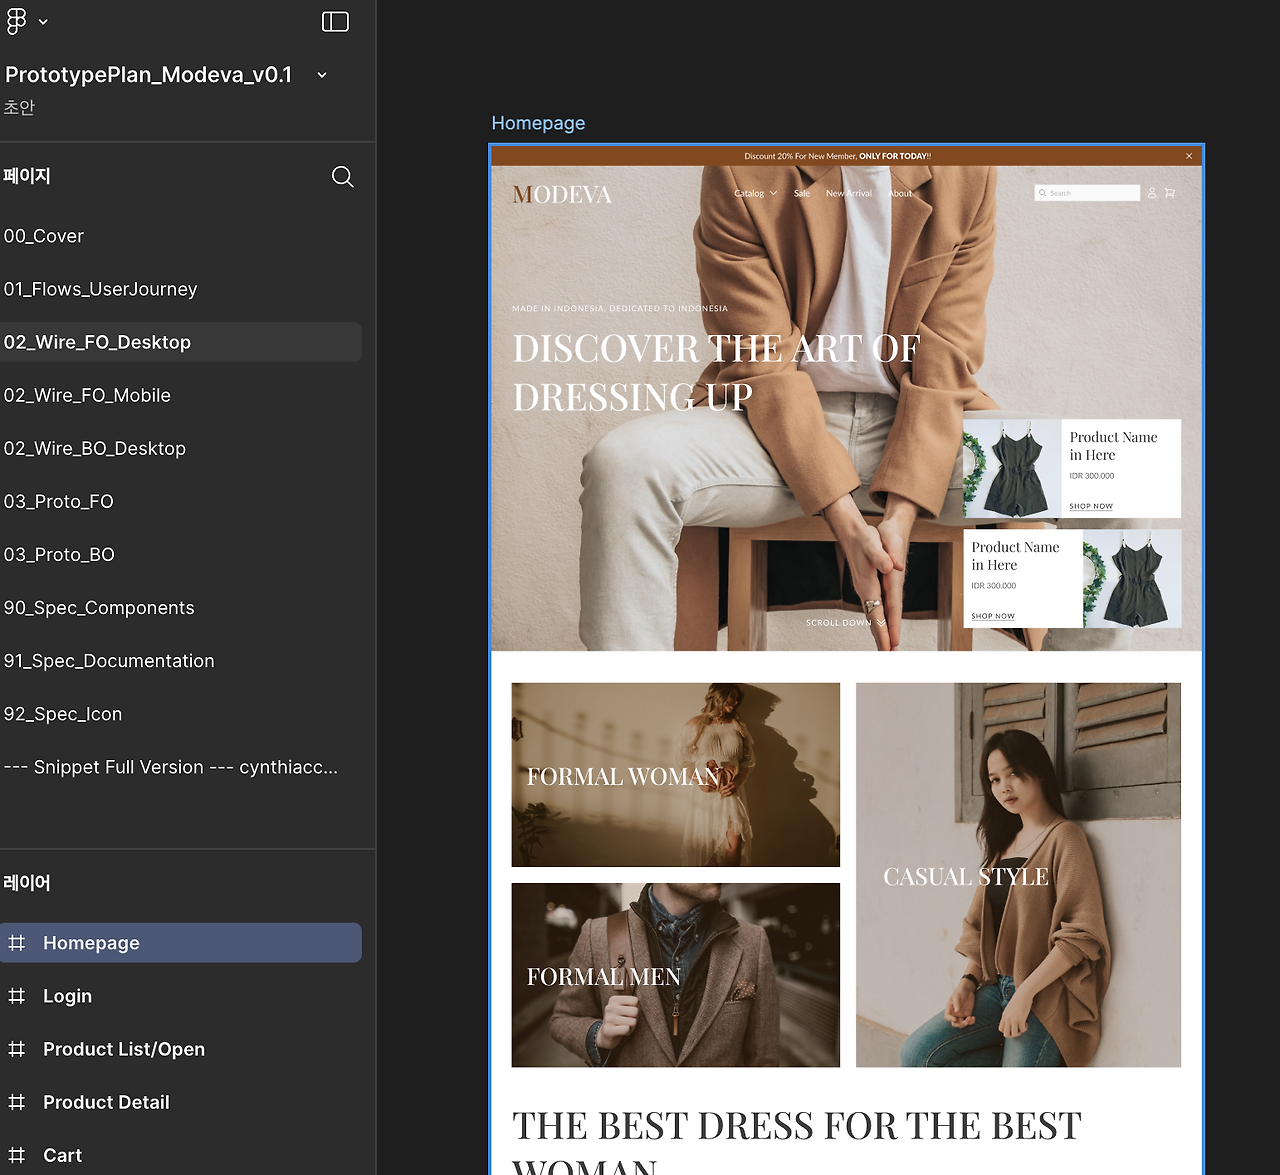Click the MODEVA logo in the design

tap(562, 195)
